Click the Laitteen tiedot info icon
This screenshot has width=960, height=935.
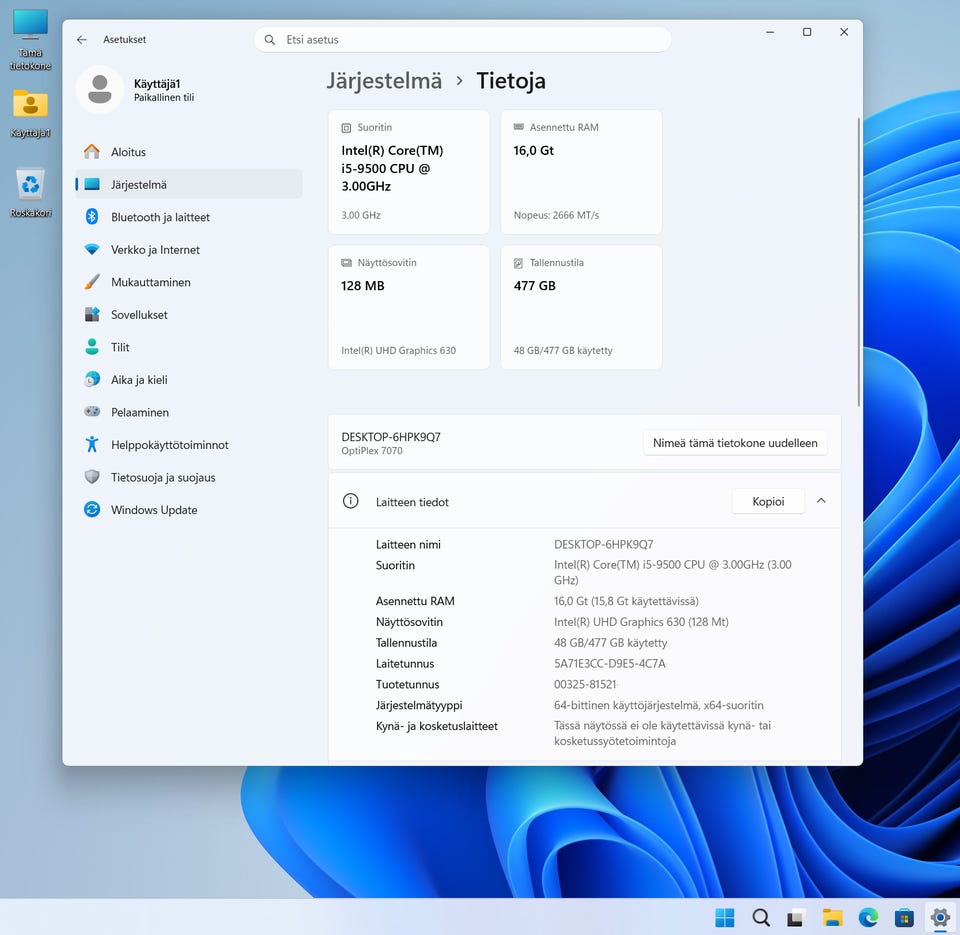point(351,501)
